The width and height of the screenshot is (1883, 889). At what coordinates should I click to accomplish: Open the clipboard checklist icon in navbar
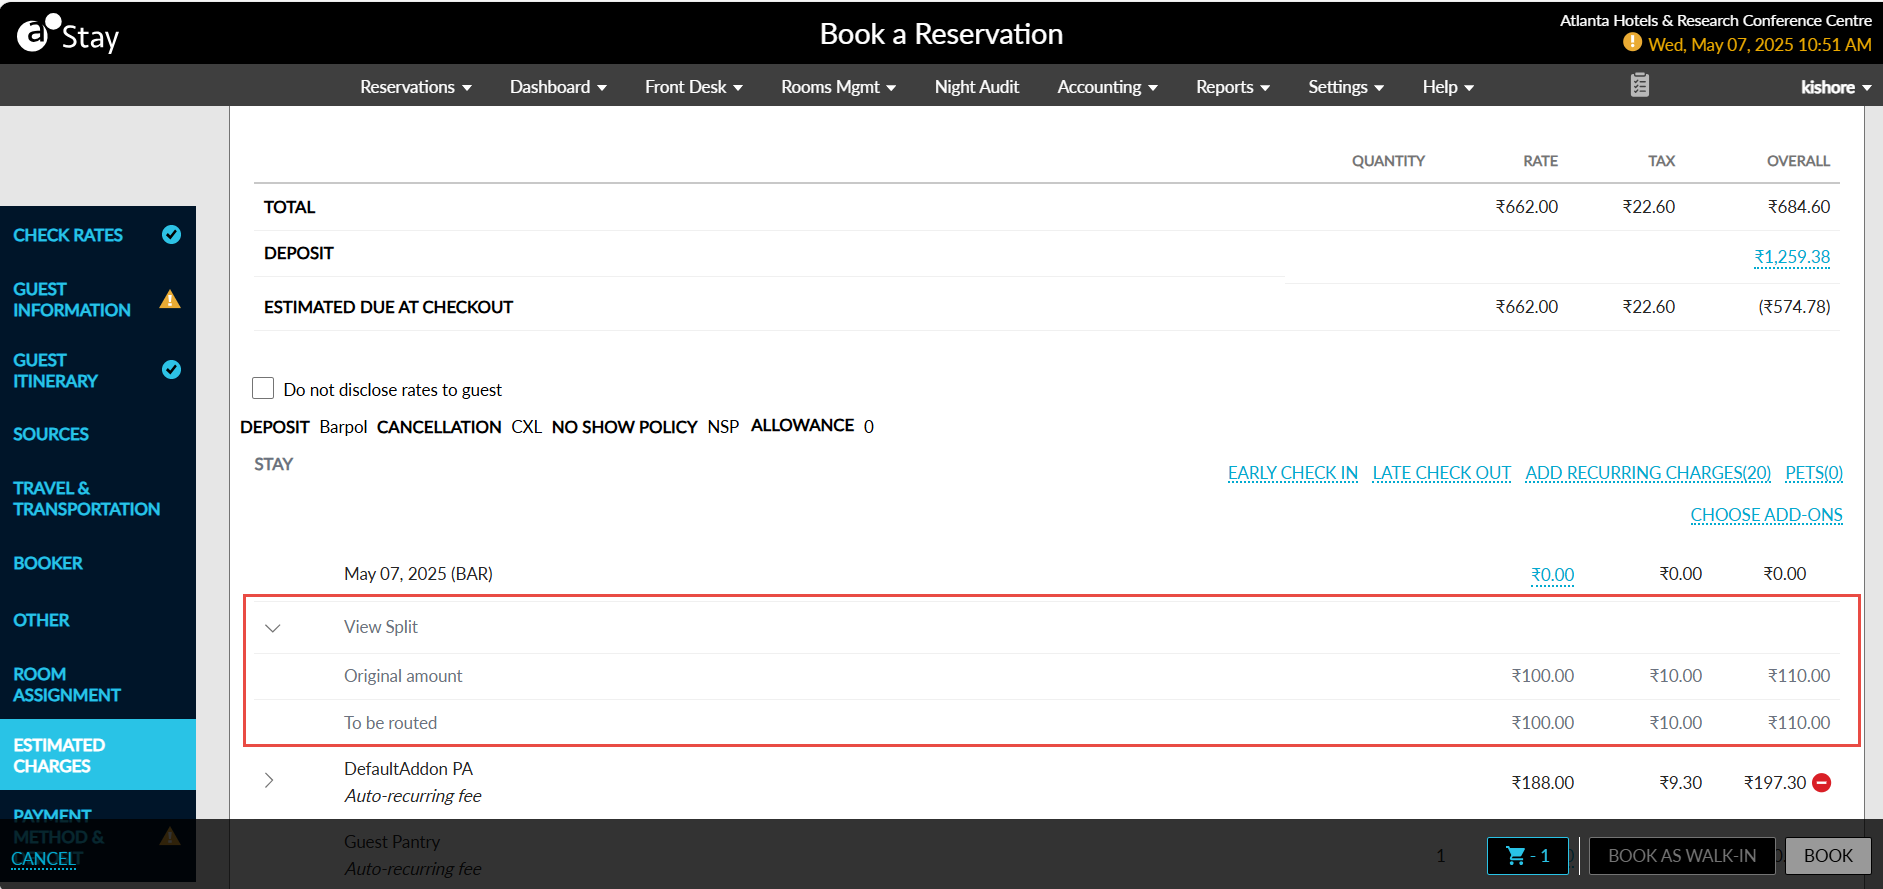point(1640,86)
